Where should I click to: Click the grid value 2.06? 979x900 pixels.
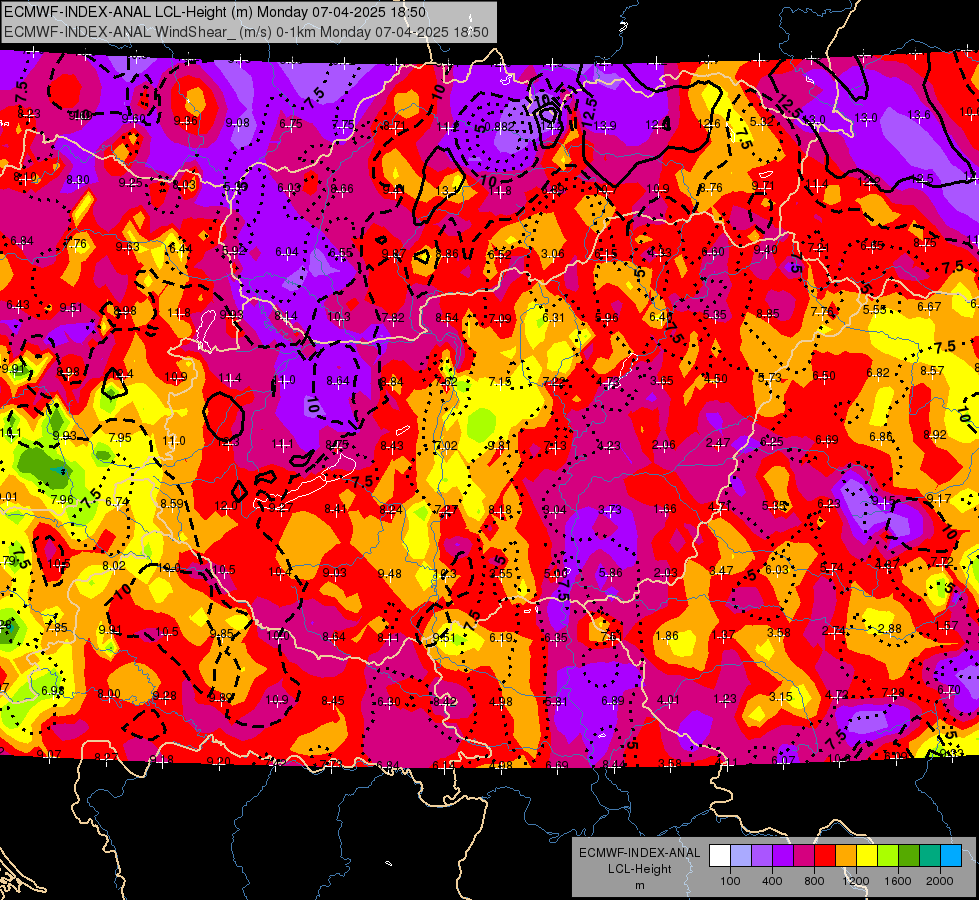click(x=664, y=445)
